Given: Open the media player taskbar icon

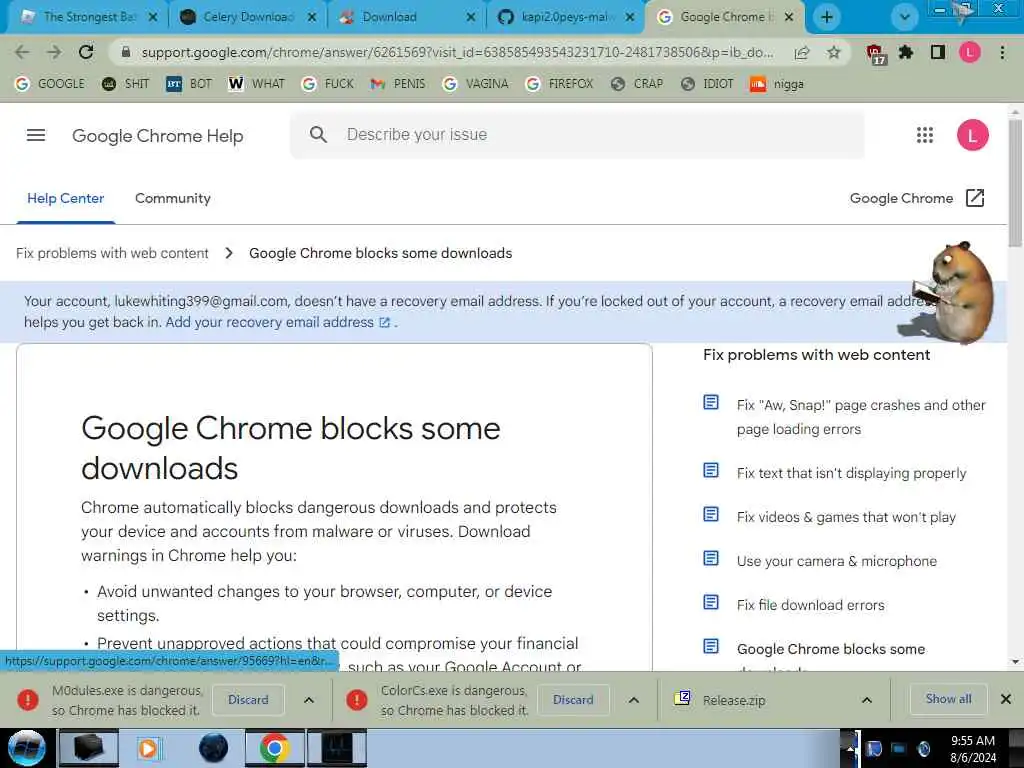Looking at the screenshot, I should point(148,748).
